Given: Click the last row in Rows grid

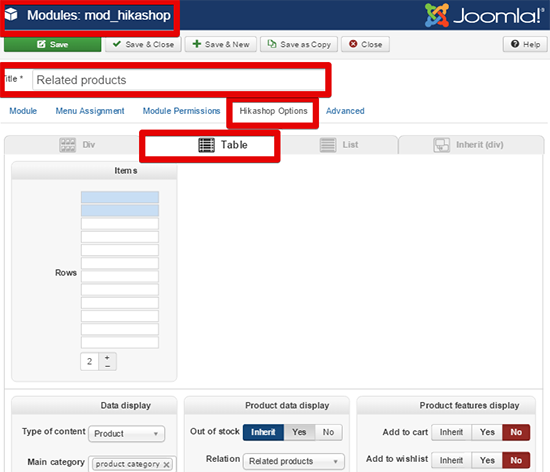Looking at the screenshot, I should coord(120,342).
